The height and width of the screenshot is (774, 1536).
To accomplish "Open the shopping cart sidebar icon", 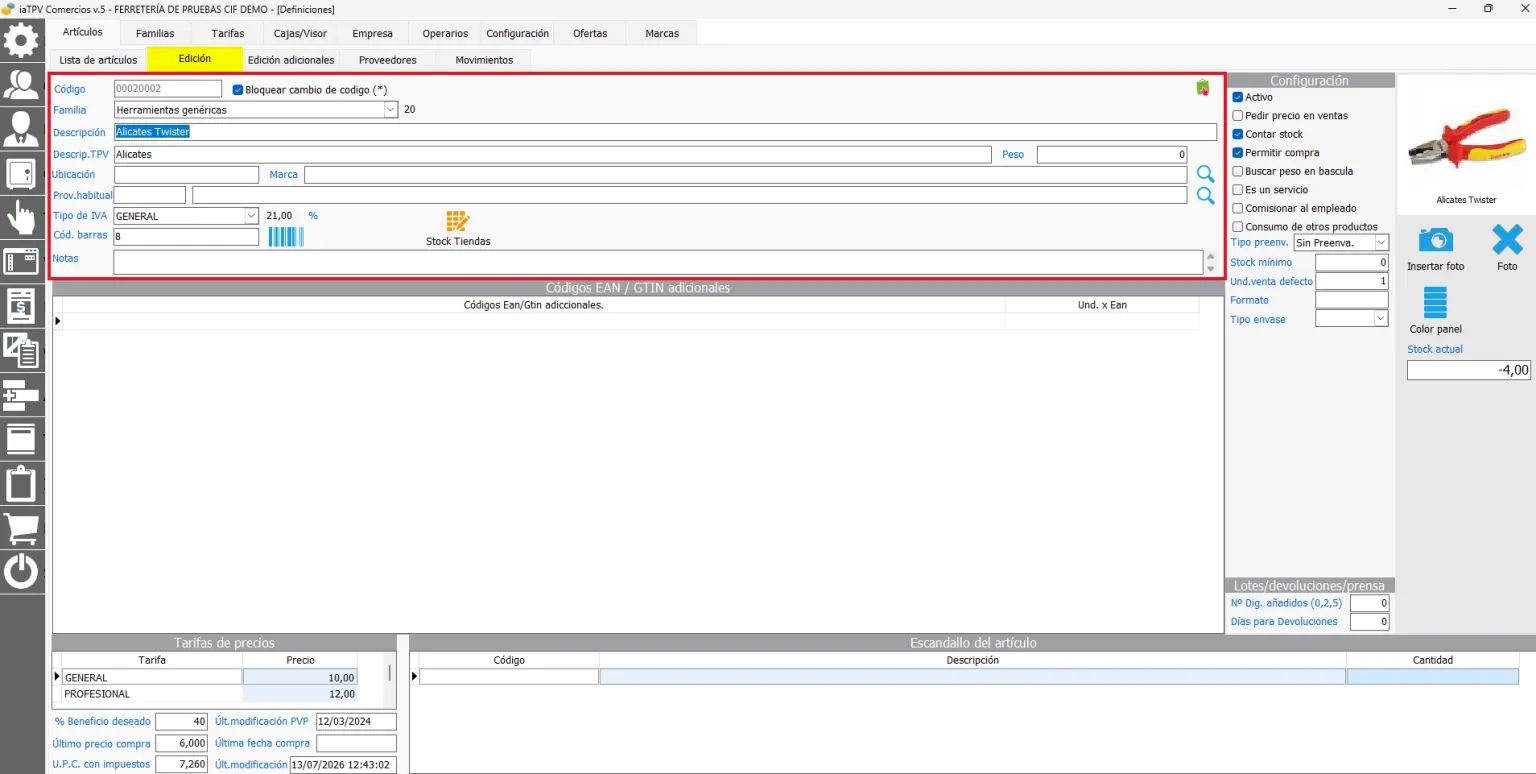I will [x=21, y=528].
